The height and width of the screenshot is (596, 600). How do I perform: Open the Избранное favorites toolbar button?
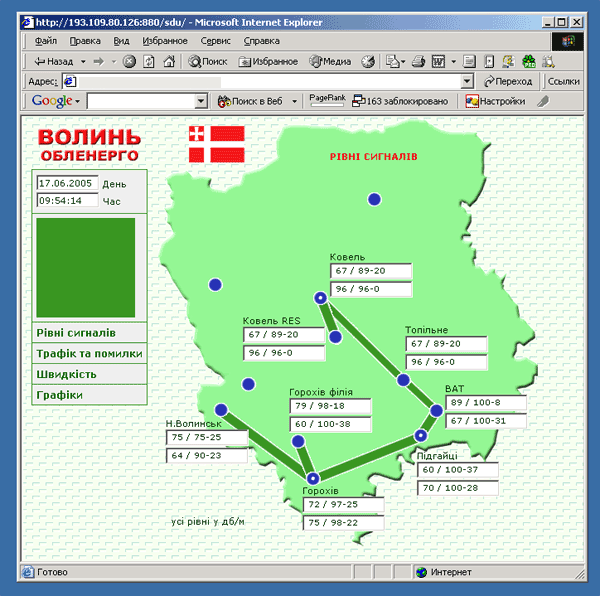(x=266, y=61)
